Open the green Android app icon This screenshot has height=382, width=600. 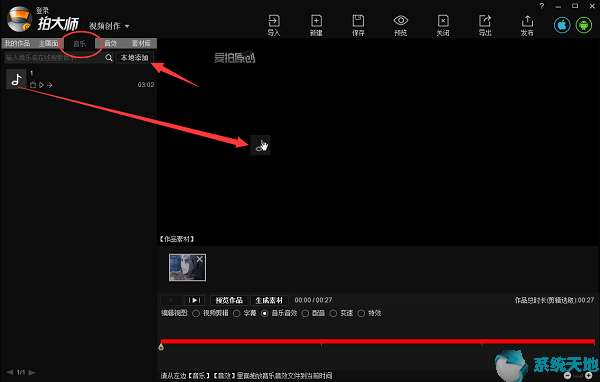pyautogui.click(x=584, y=25)
